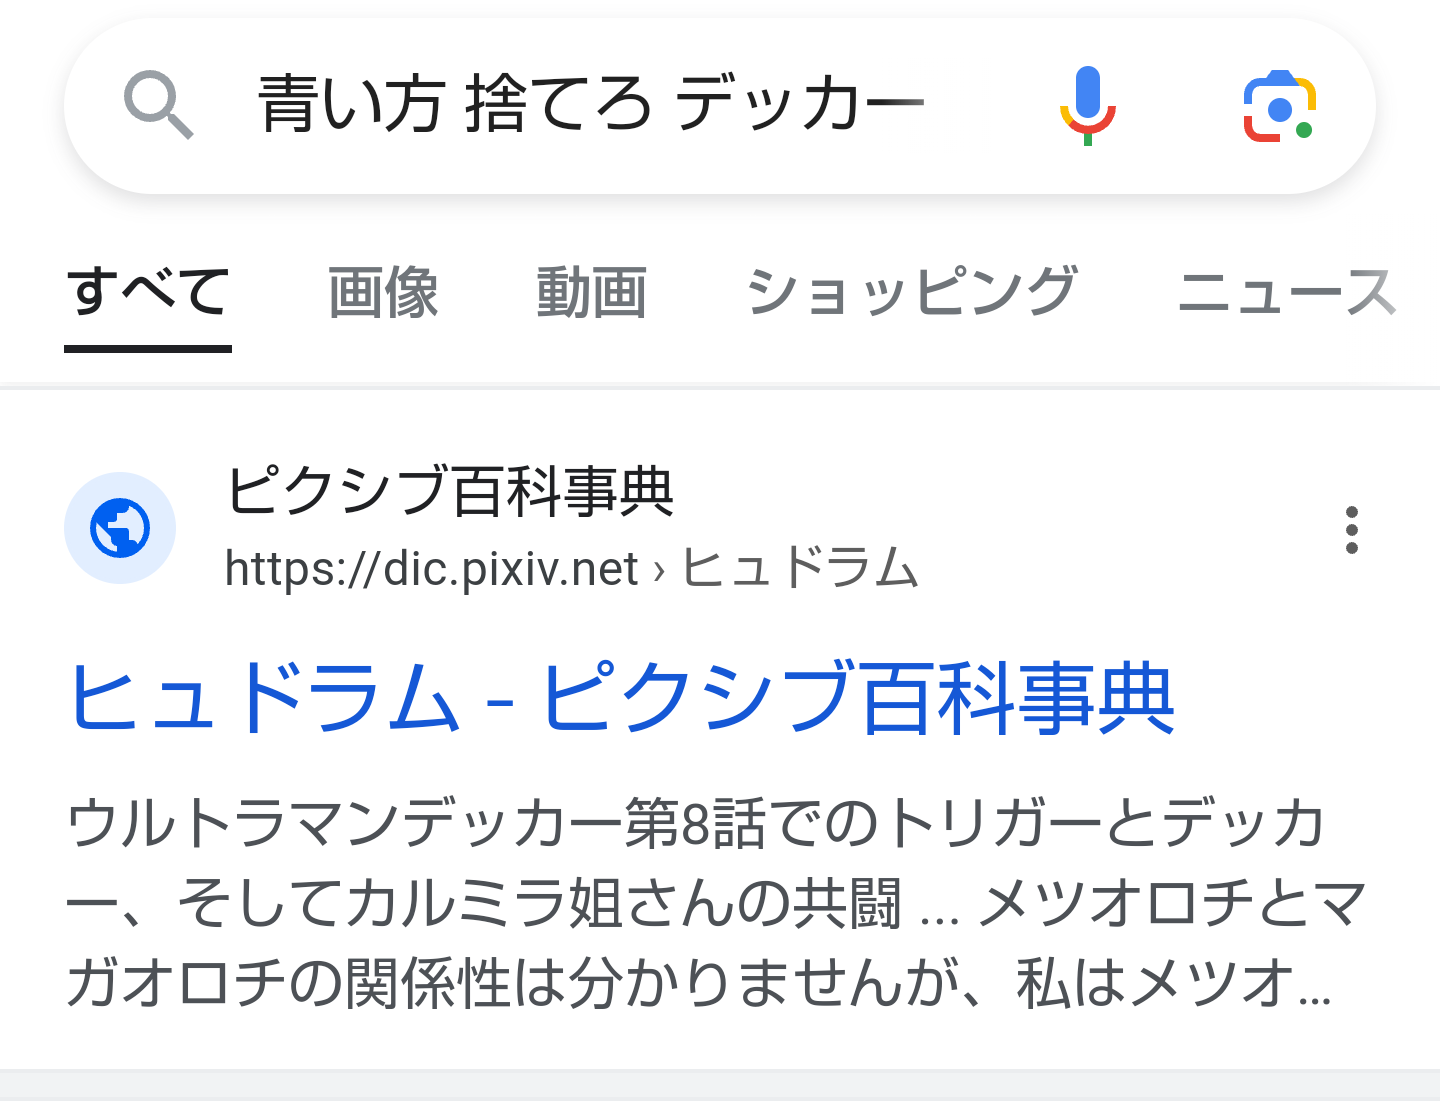This screenshot has width=1440, height=1101.
Task: Start voice search with the microphone icon
Action: [x=1087, y=105]
